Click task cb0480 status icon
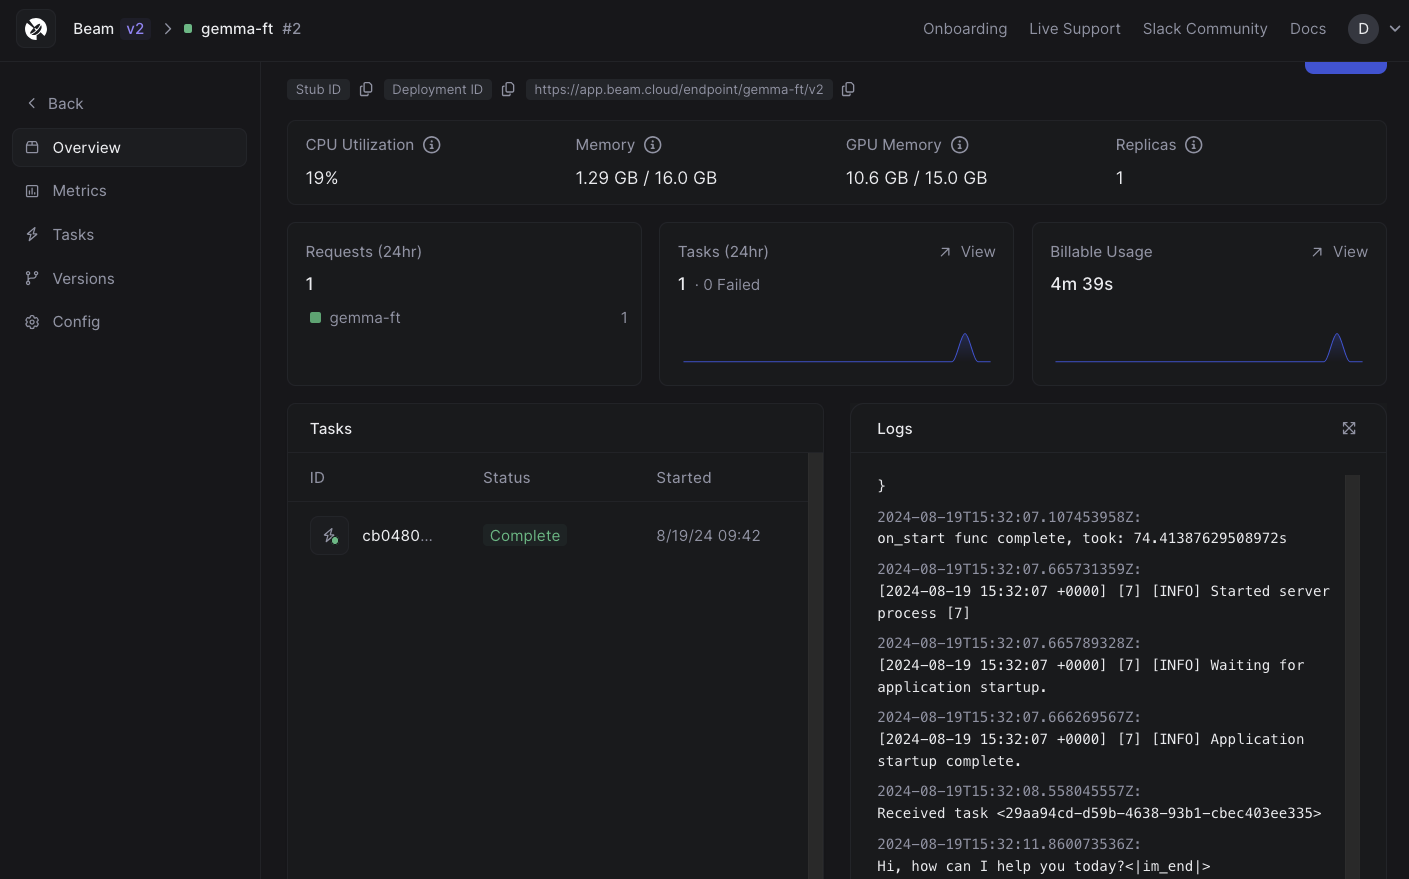Viewport: 1409px width, 879px height. pyautogui.click(x=329, y=536)
